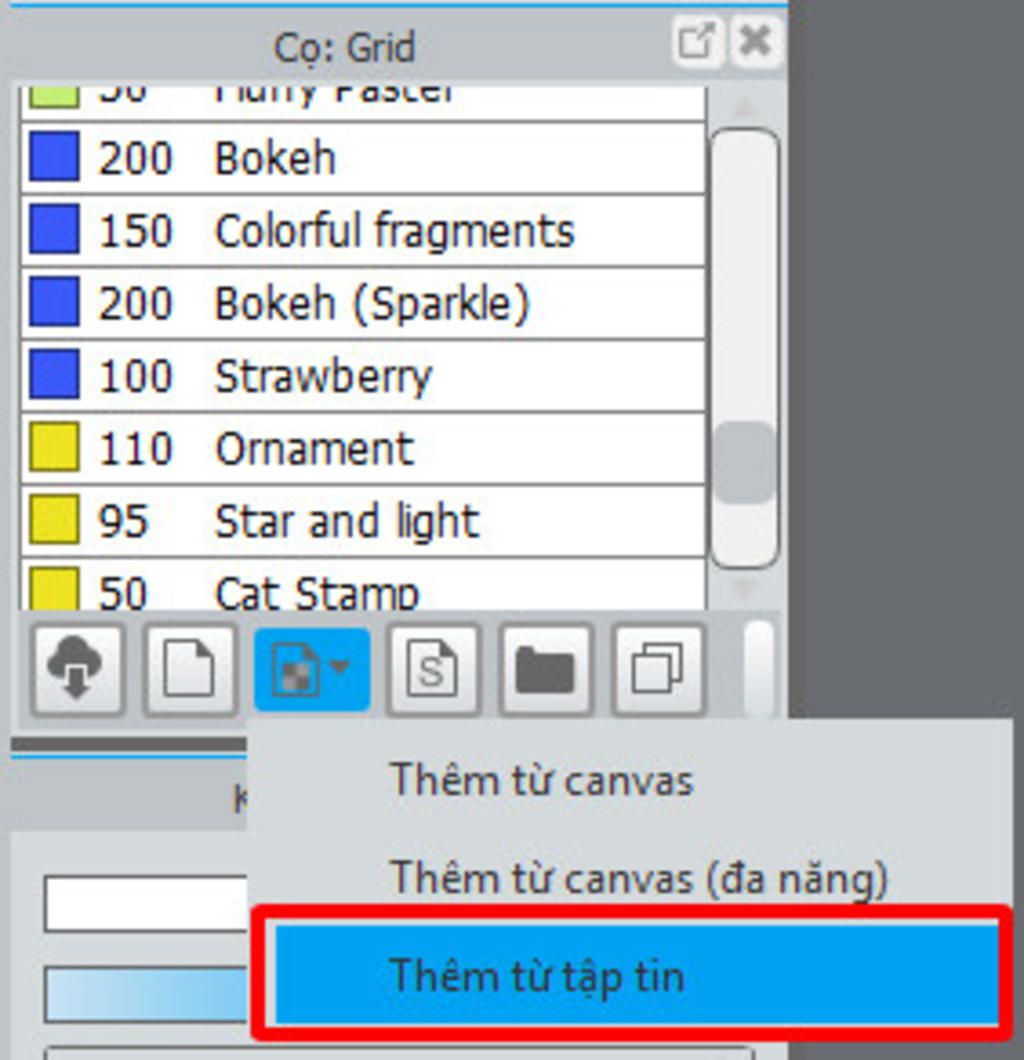Select the Bokeh (Sparkle) brush
Image resolution: width=1024 pixels, height=1060 pixels.
click(363, 303)
